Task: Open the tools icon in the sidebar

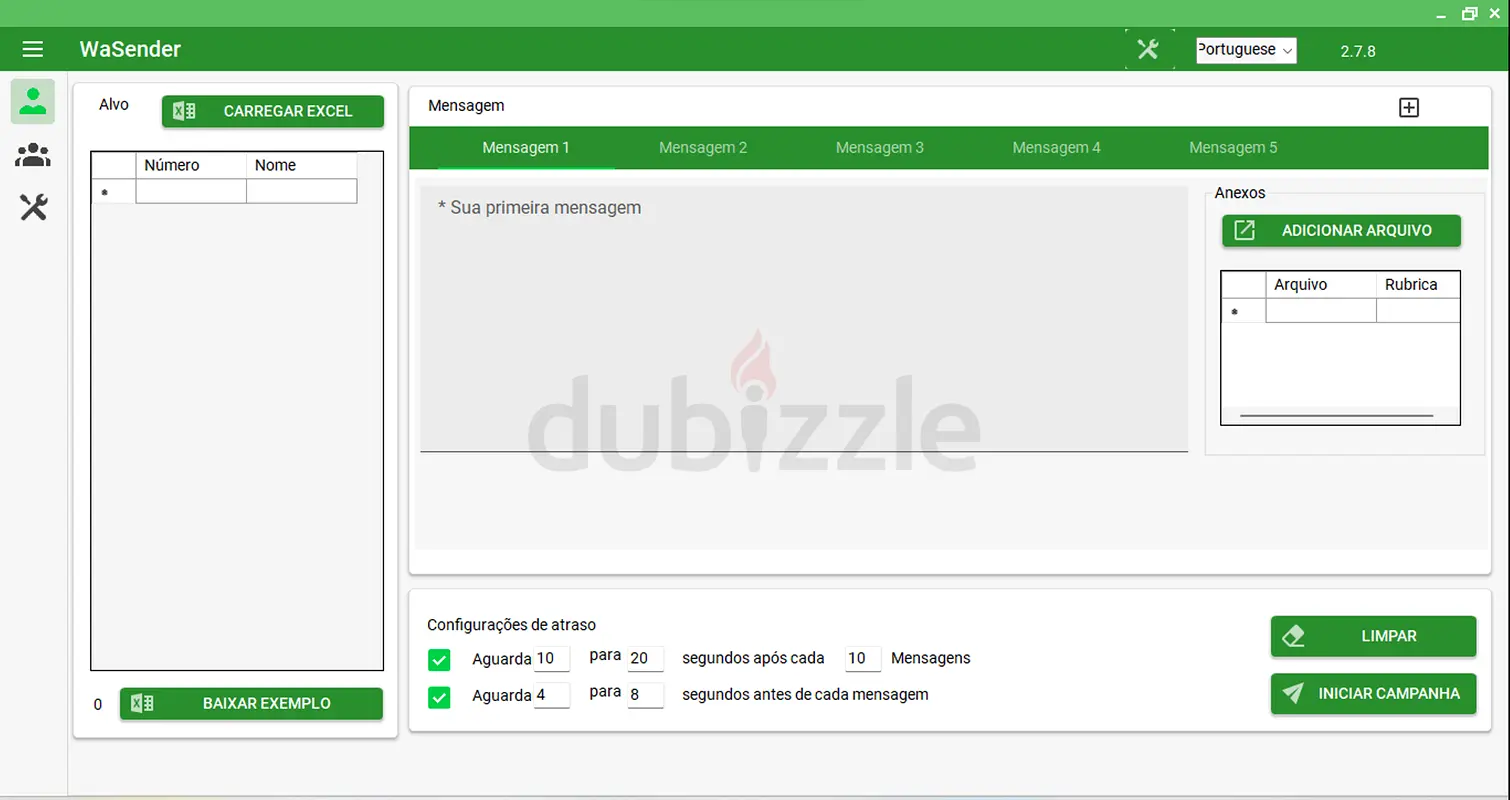Action: 33,208
